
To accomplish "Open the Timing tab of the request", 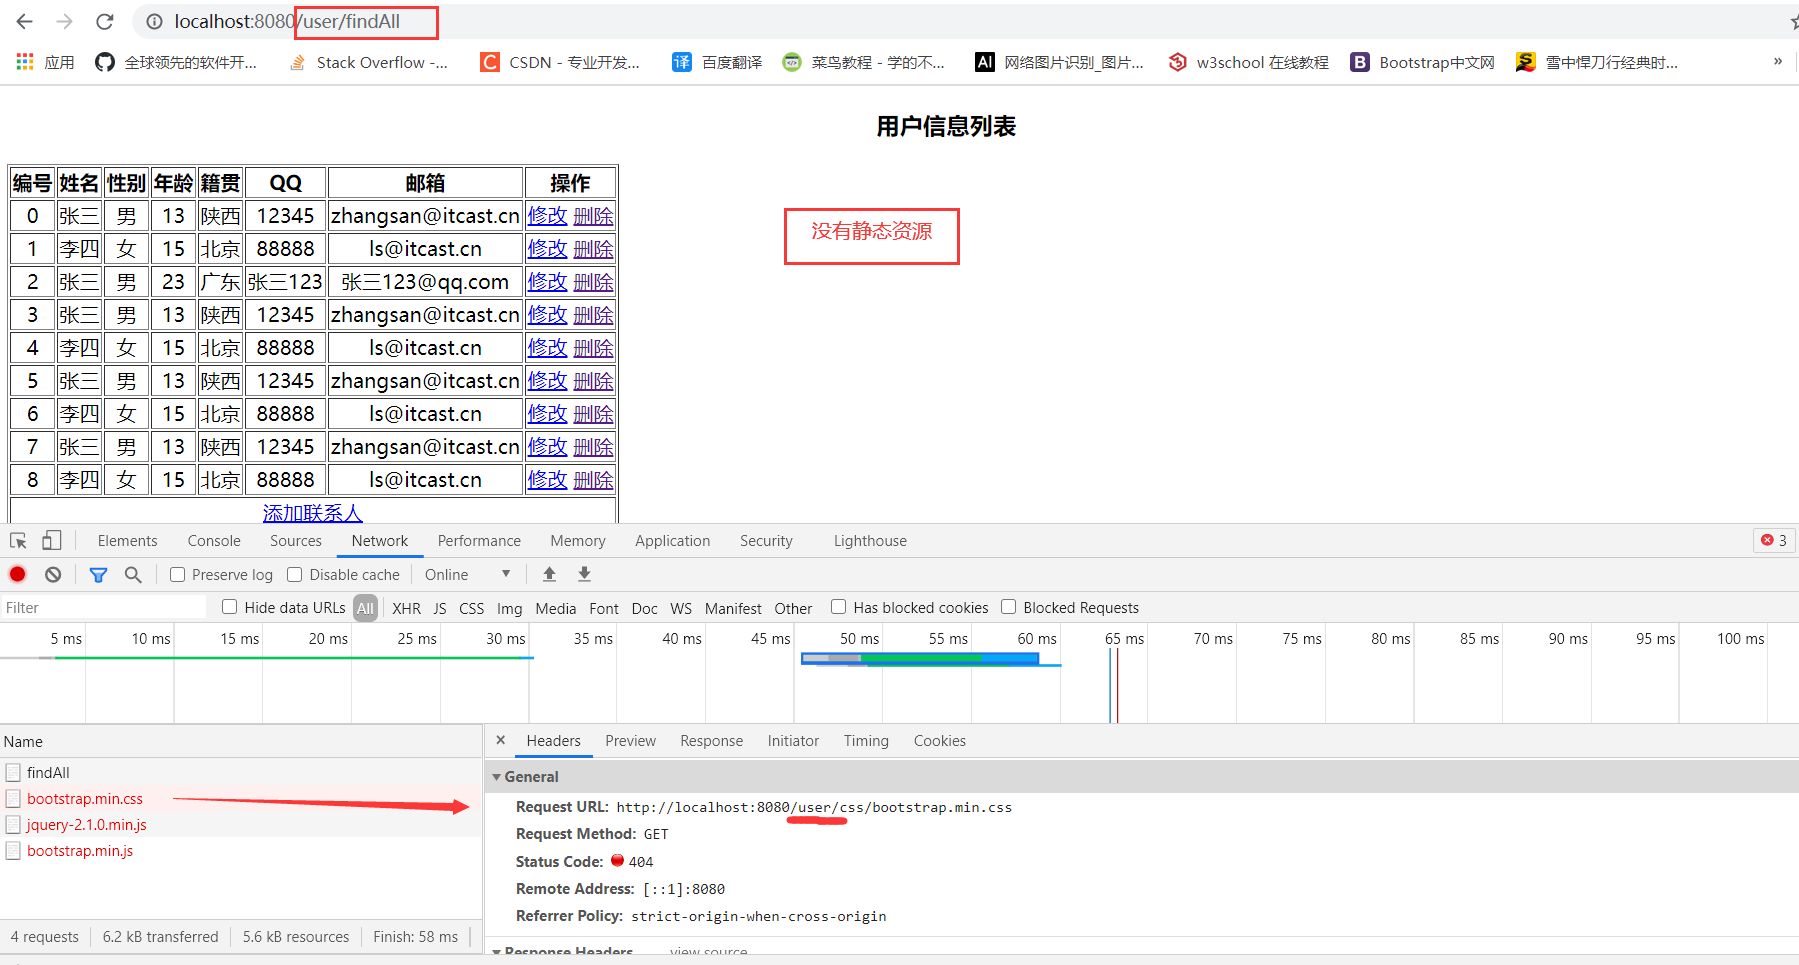I will coord(866,741).
